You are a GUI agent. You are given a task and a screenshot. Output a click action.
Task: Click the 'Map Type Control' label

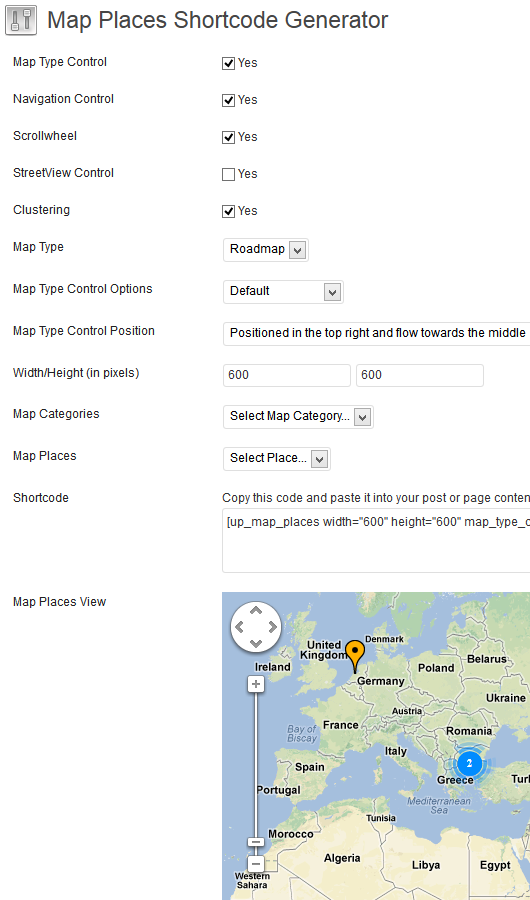pyautogui.click(x=60, y=62)
